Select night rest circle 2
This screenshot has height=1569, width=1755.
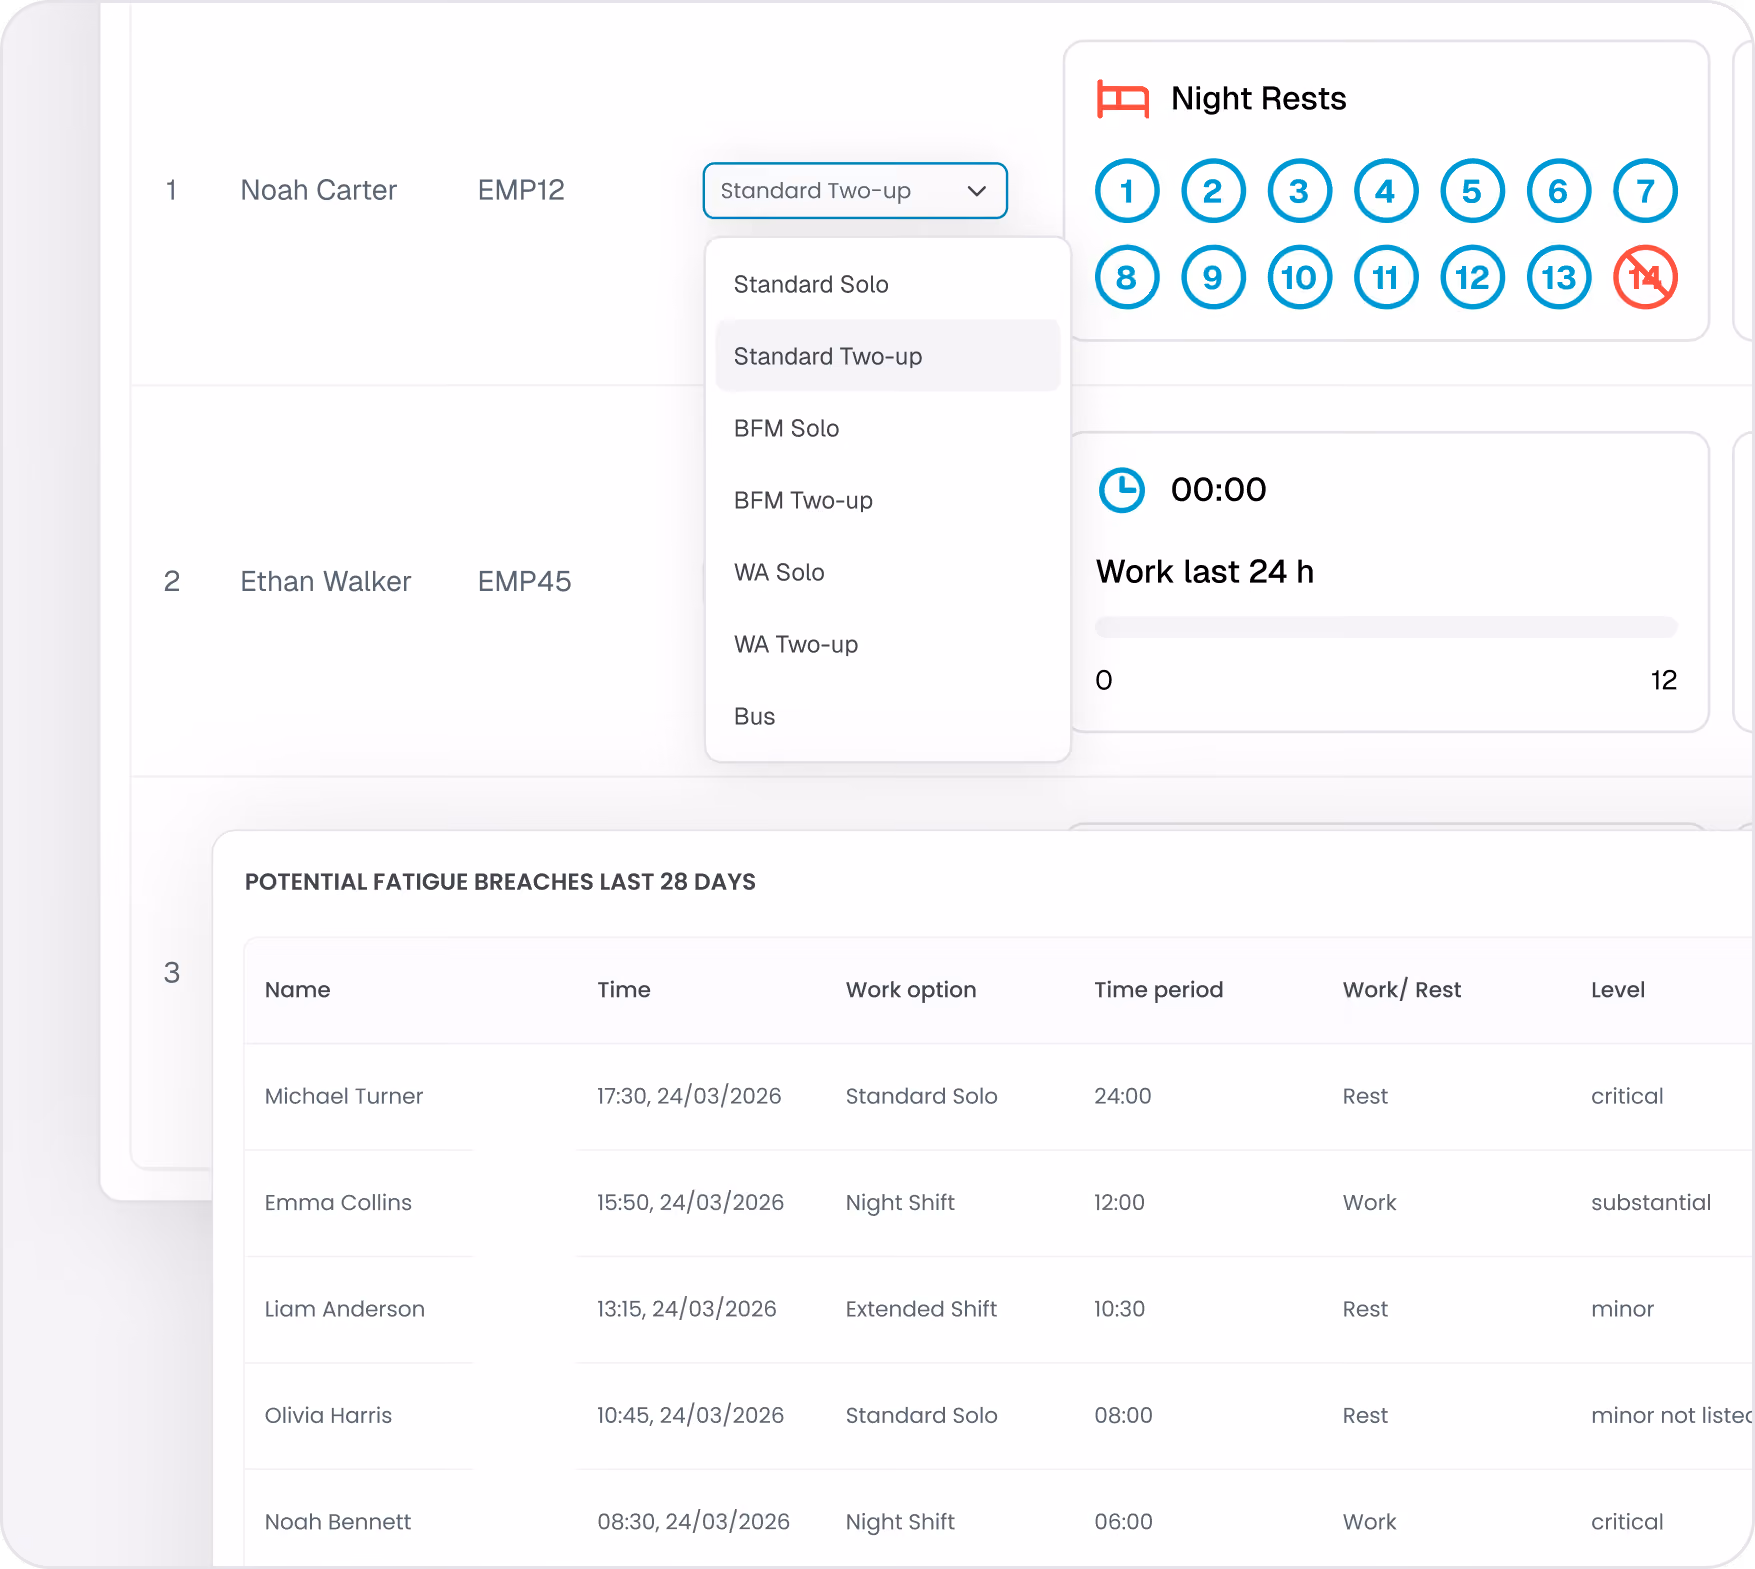(x=1213, y=191)
